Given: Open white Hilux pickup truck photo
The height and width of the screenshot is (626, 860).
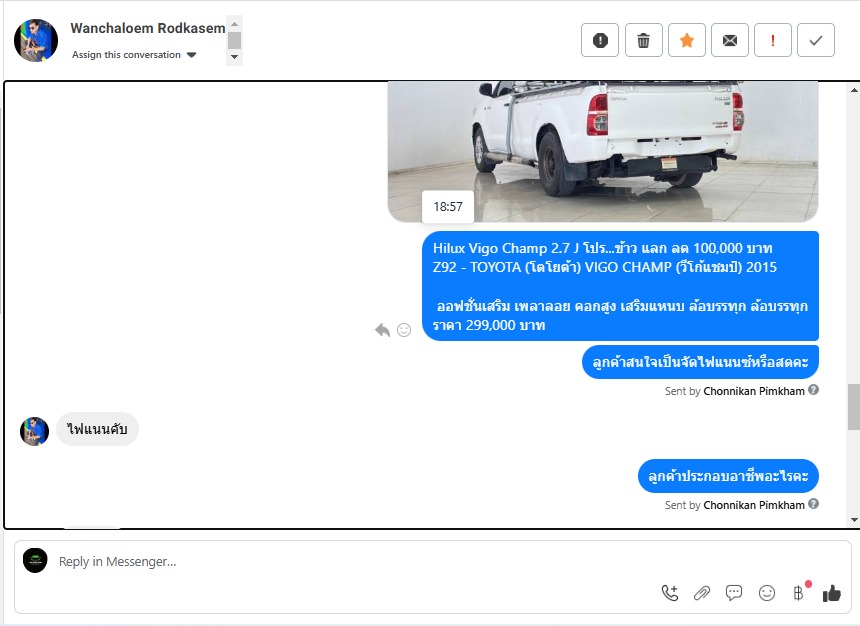Looking at the screenshot, I should click(603, 151).
